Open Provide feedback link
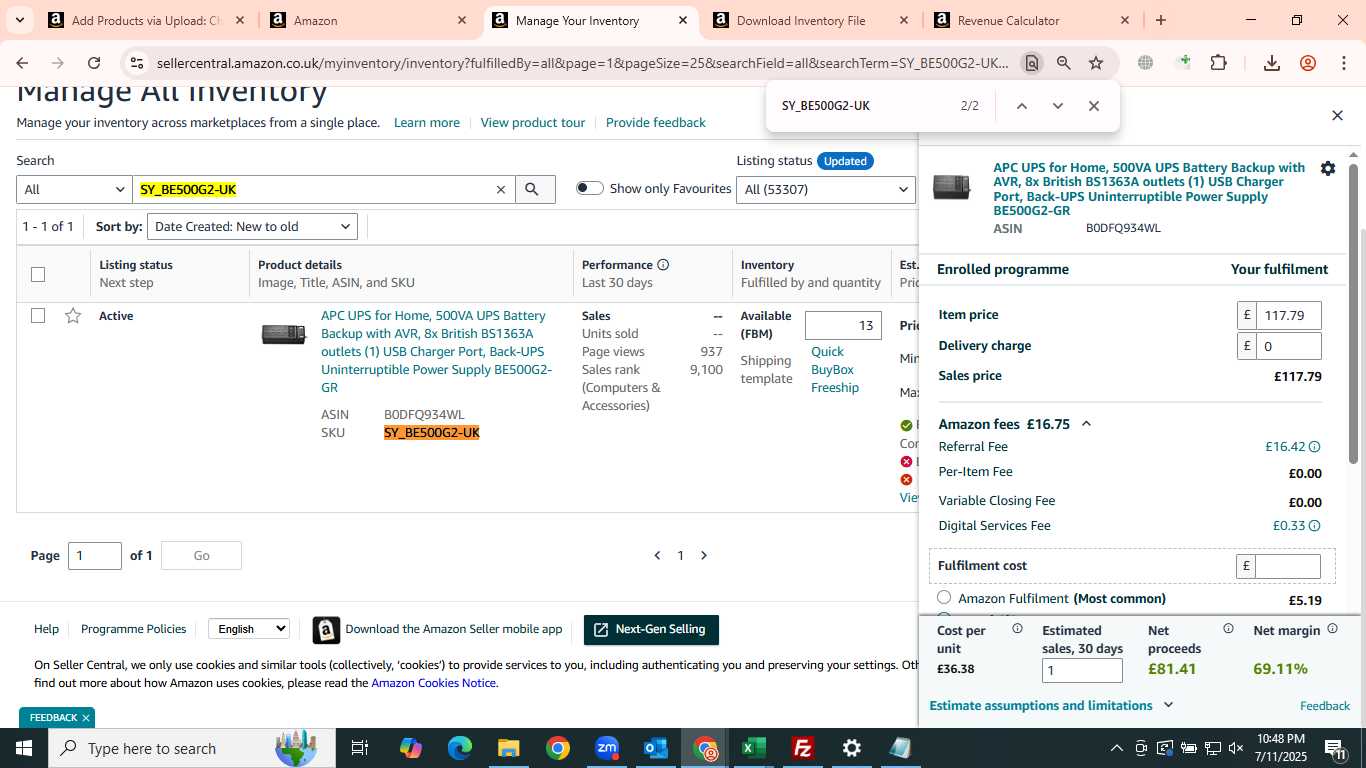Screen dimensions: 1366x768 click(656, 123)
